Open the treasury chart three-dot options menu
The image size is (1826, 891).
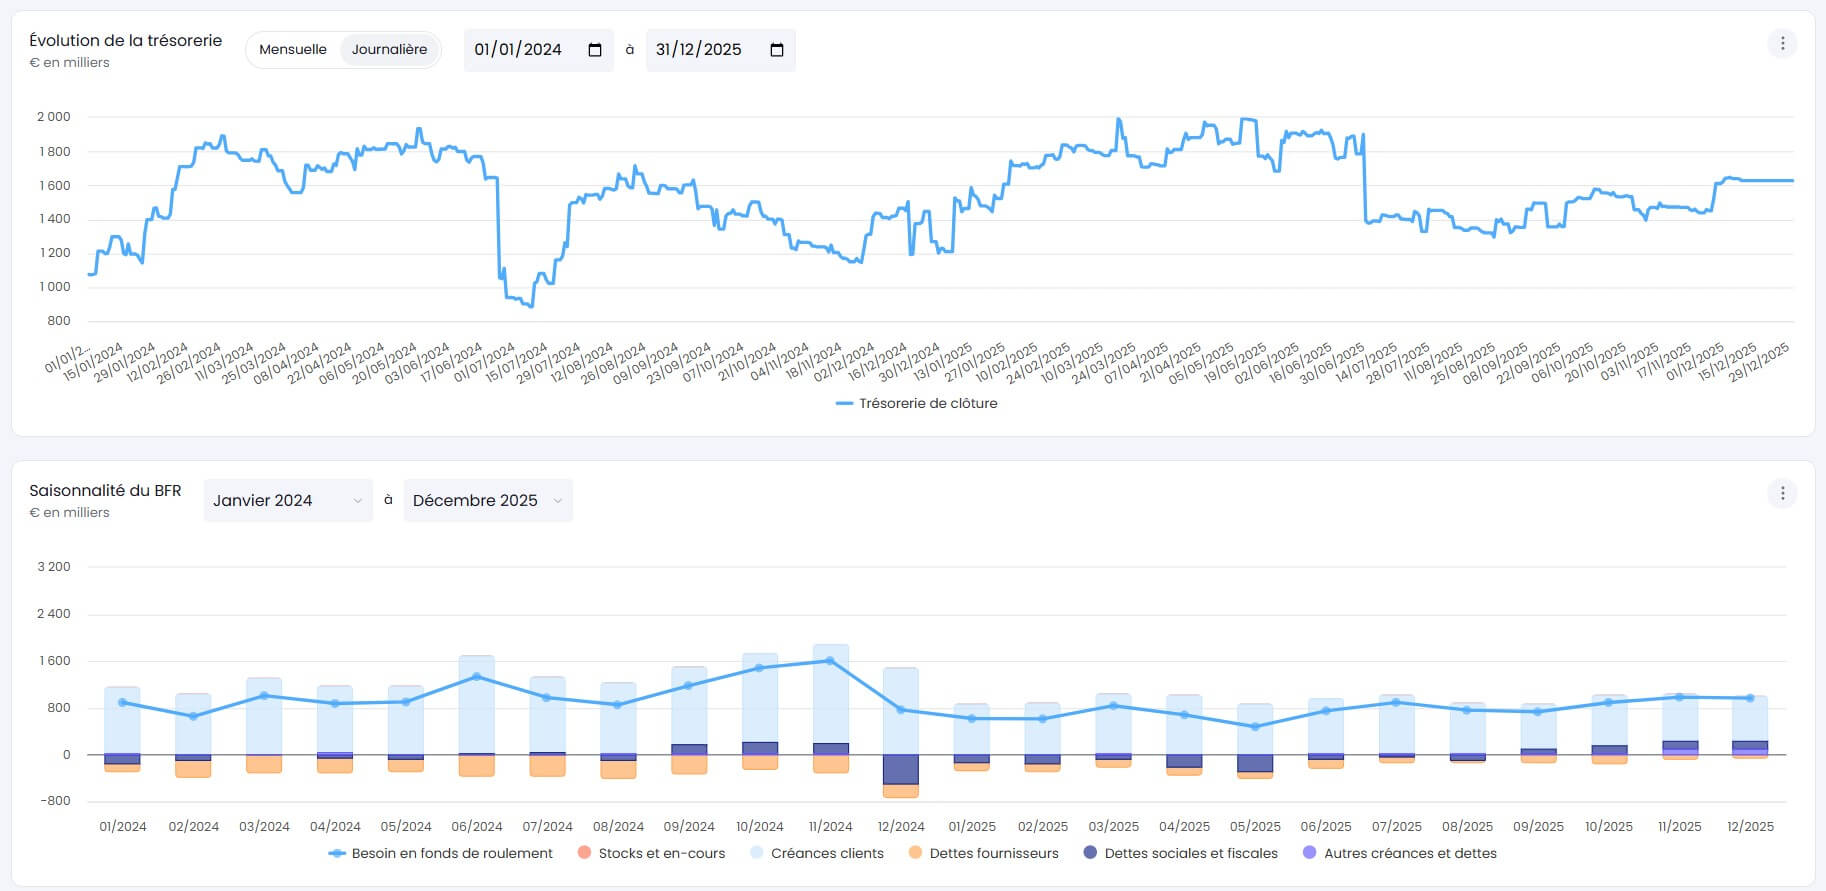point(1782,44)
